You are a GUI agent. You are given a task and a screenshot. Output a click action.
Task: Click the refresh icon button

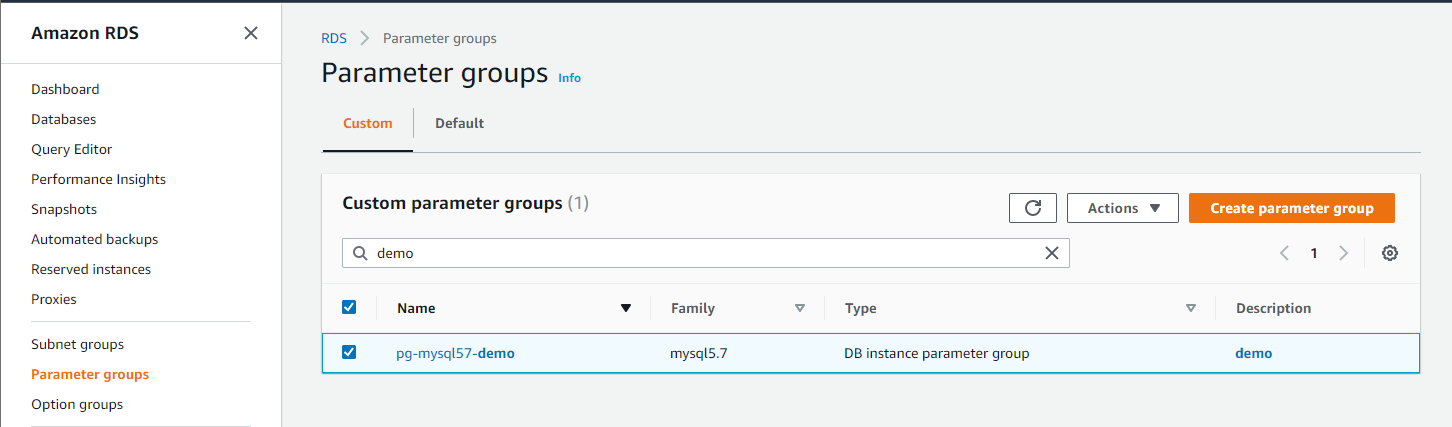[x=1033, y=208]
